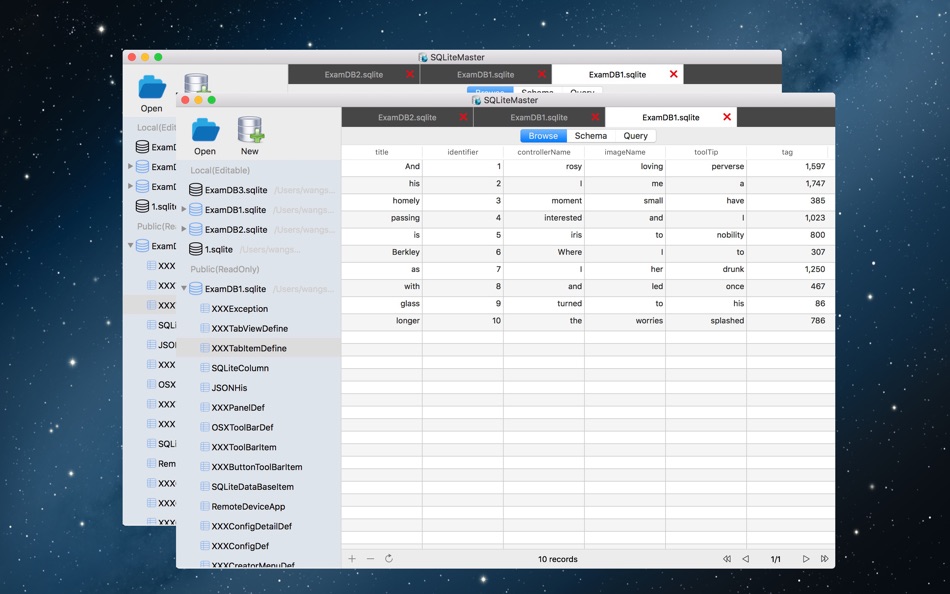
Task: Collapse the Public ExamDB1.sqlite database
Action: pyautogui.click(x=184, y=287)
